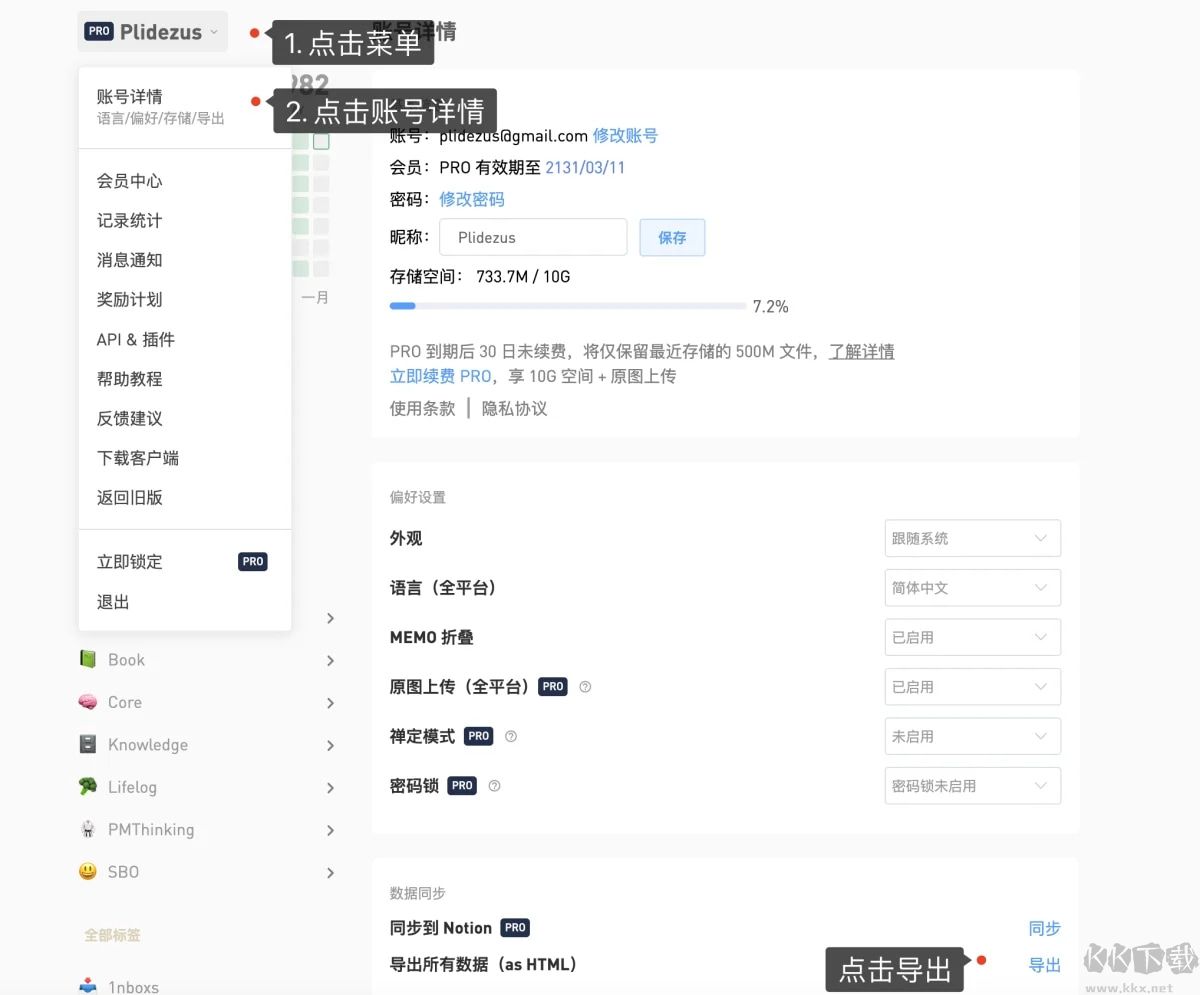1200x995 pixels.
Task: Open the Book notebook in the sidebar
Action: (x=126, y=660)
